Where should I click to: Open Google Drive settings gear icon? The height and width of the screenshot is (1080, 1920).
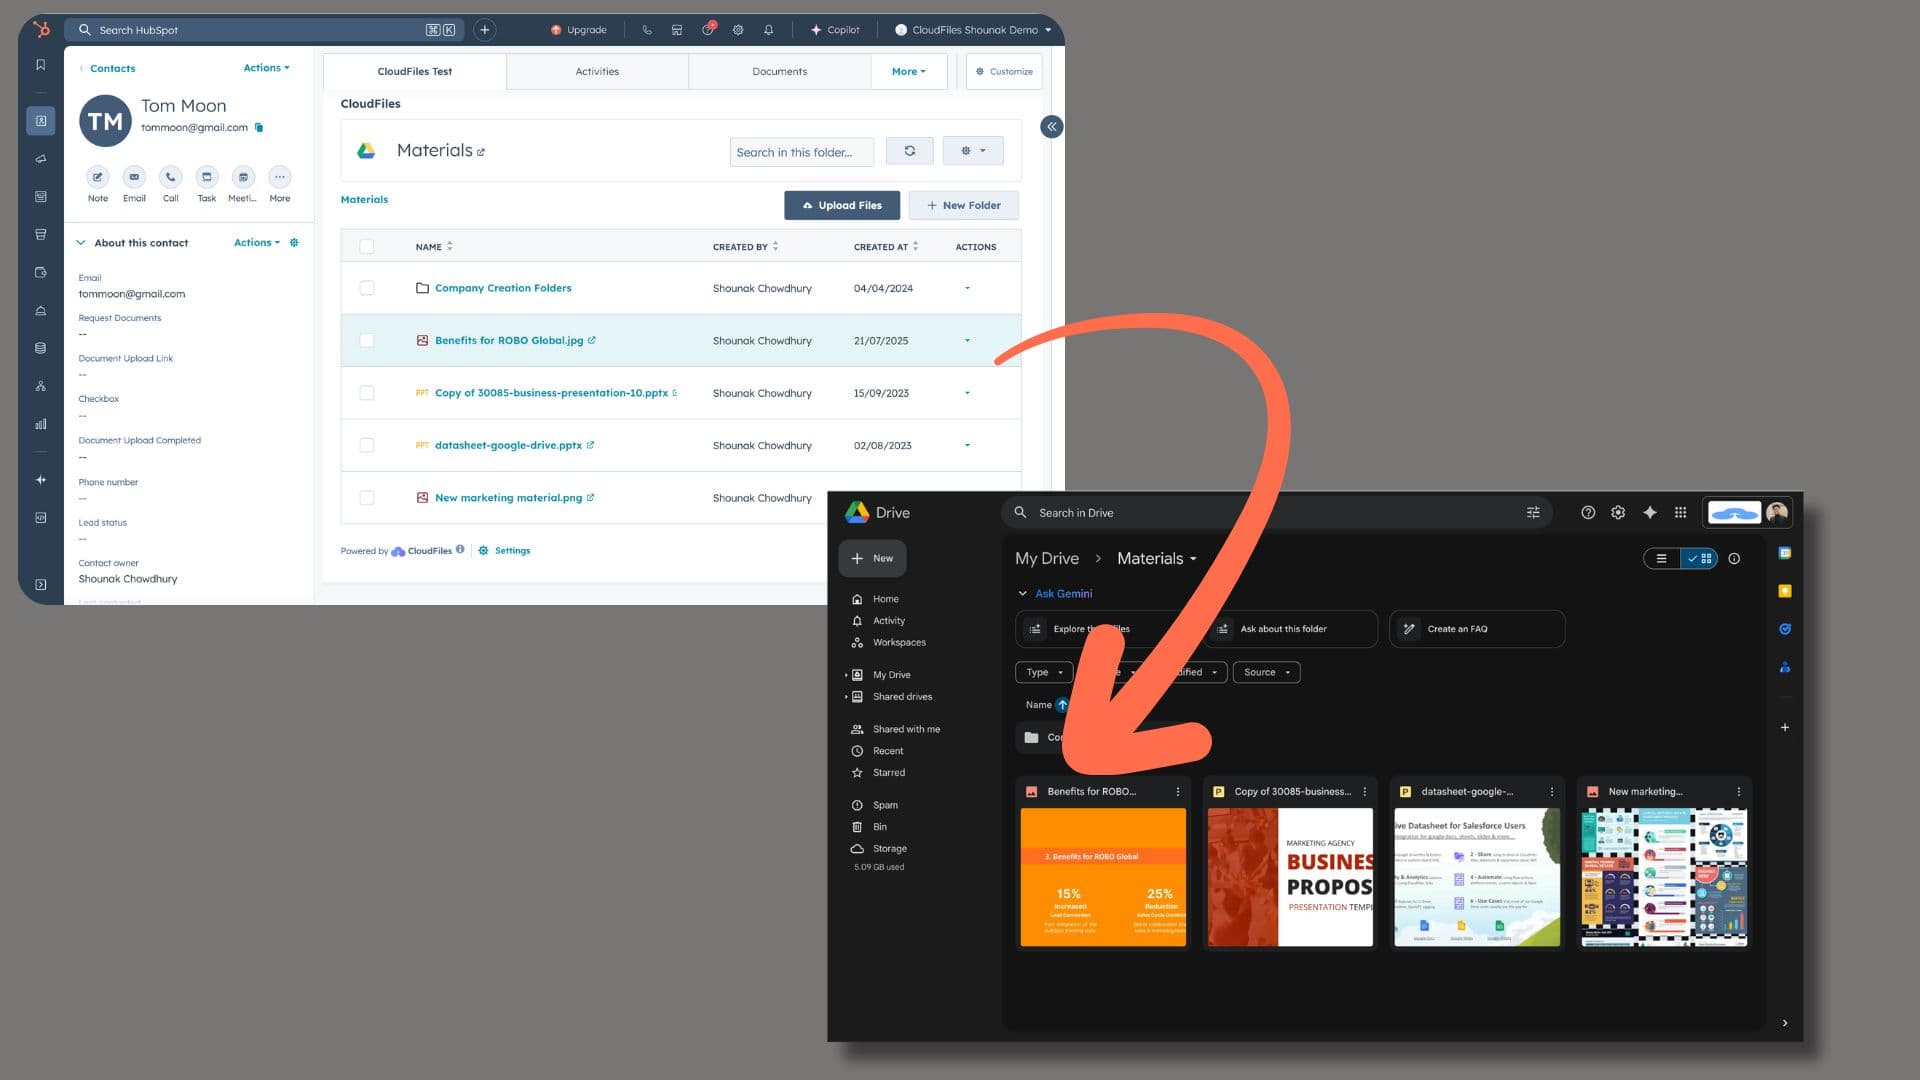1618,513
